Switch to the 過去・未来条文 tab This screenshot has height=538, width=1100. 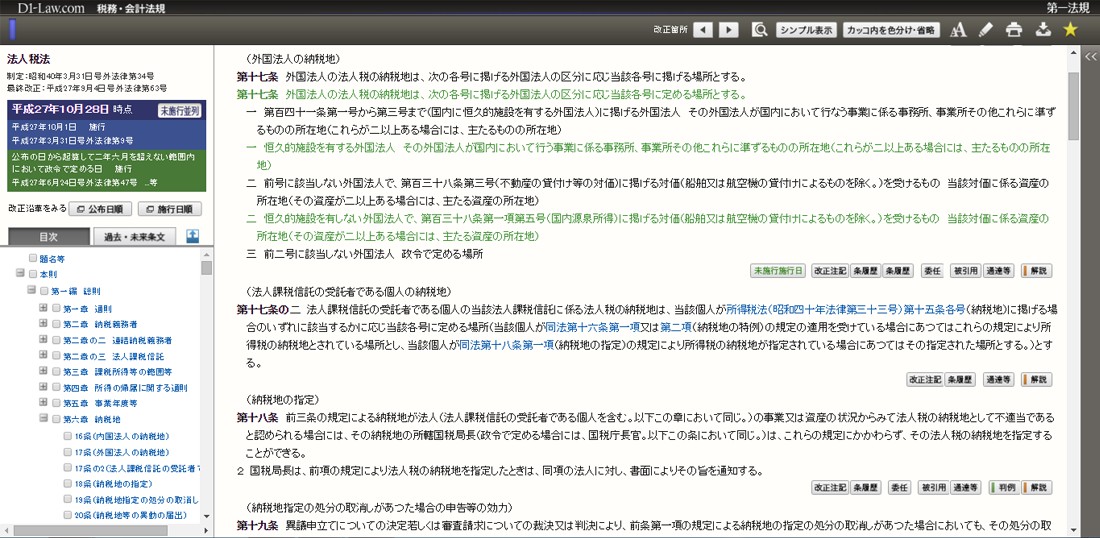134,237
